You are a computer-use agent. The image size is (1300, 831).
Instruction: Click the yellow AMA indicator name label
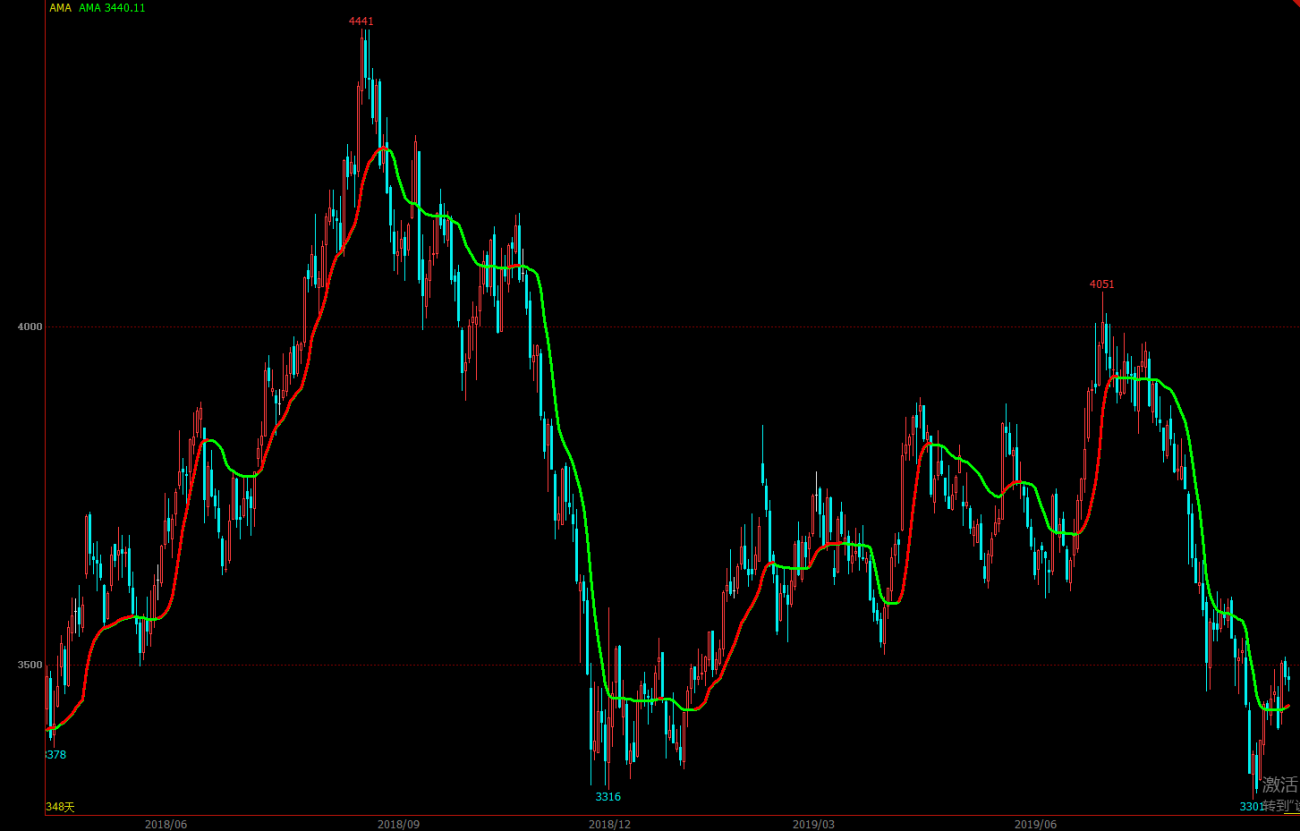tap(60, 8)
